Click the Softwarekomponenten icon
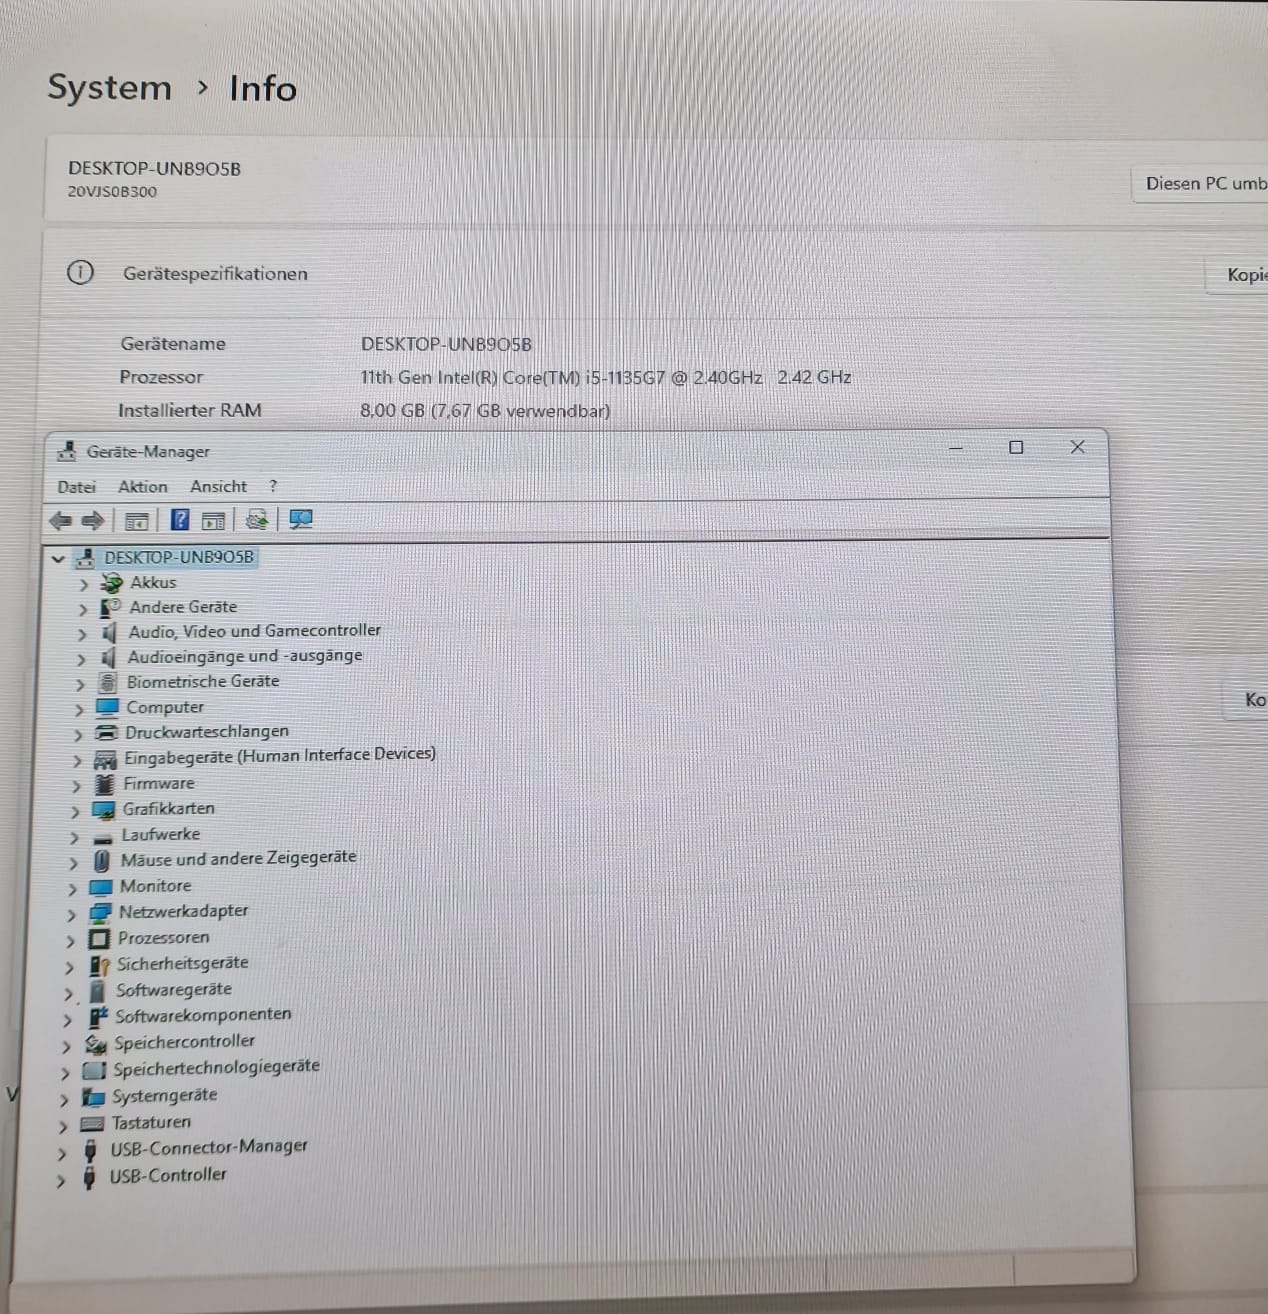The width and height of the screenshot is (1268, 1314). 97,1016
